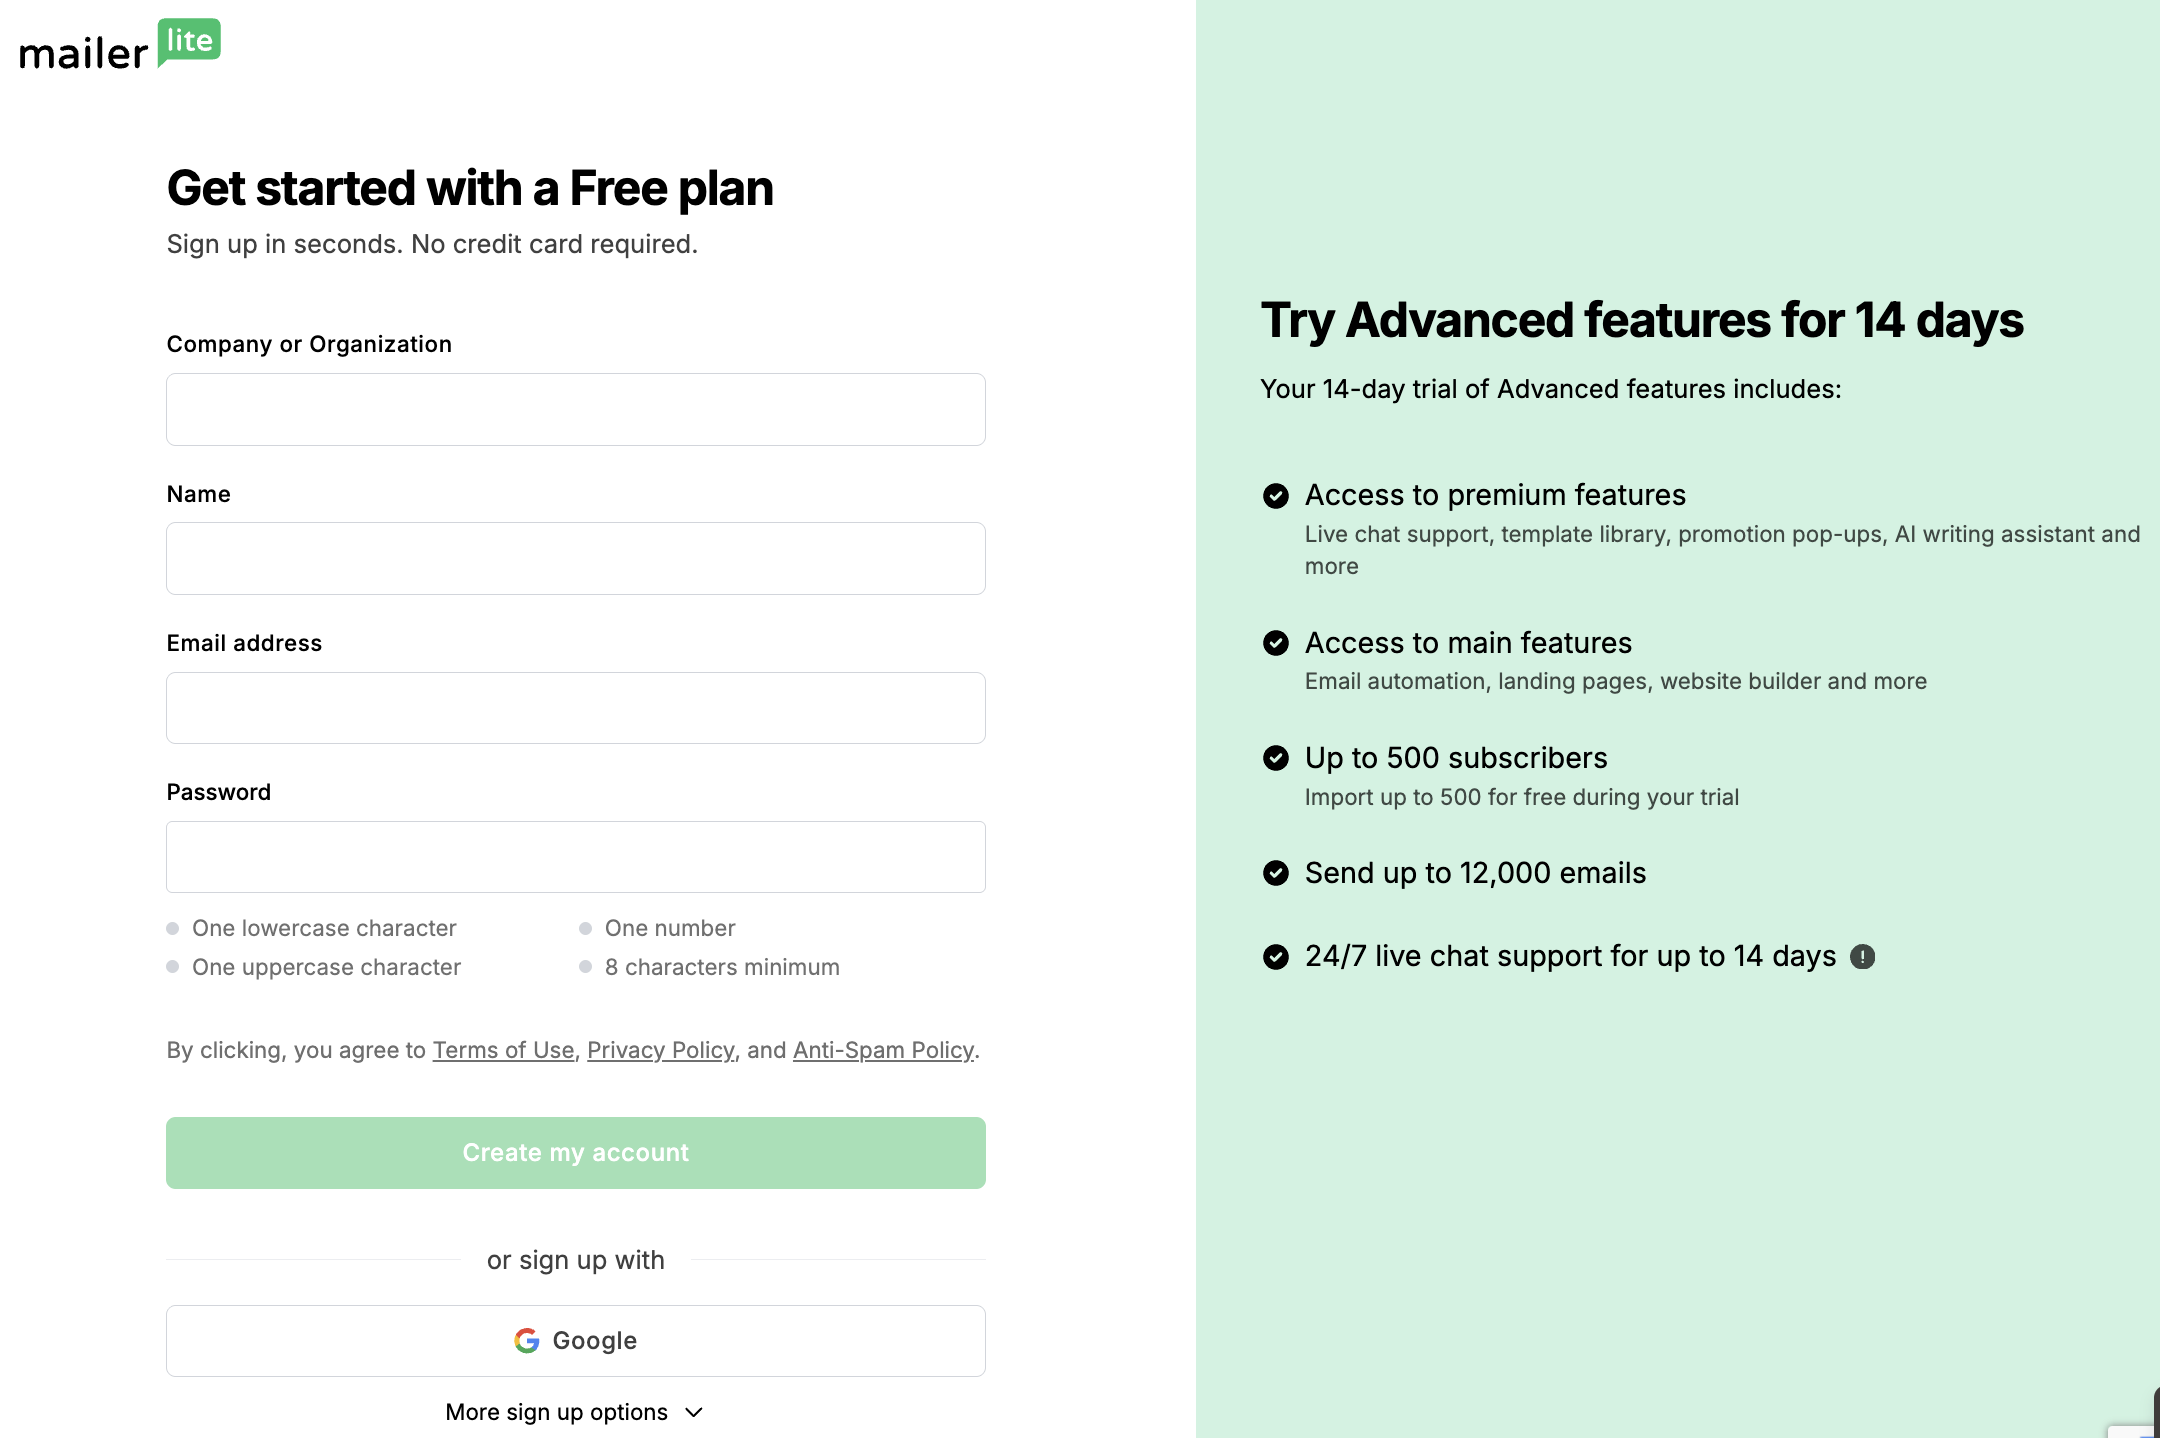
Task: Expand More sign up options
Action: point(557,1412)
